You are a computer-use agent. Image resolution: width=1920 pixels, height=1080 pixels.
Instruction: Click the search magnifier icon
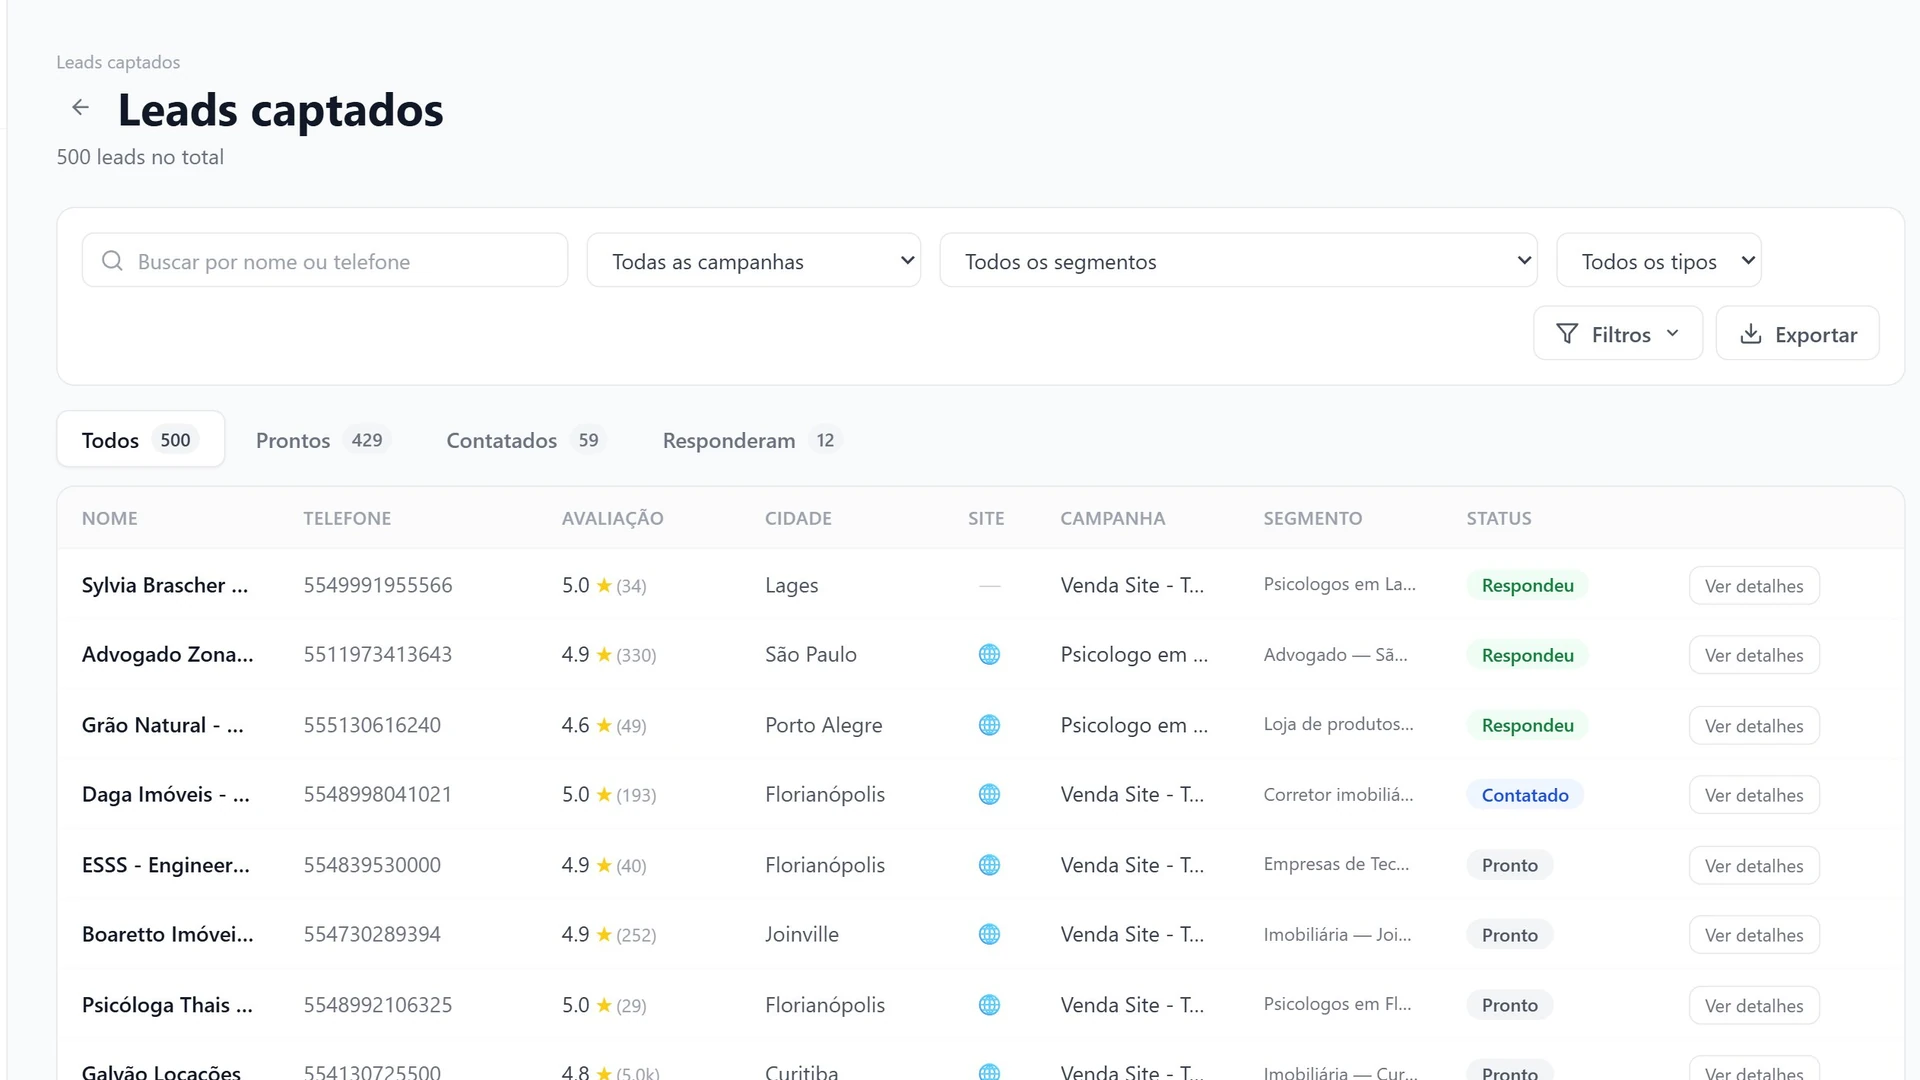click(x=112, y=261)
